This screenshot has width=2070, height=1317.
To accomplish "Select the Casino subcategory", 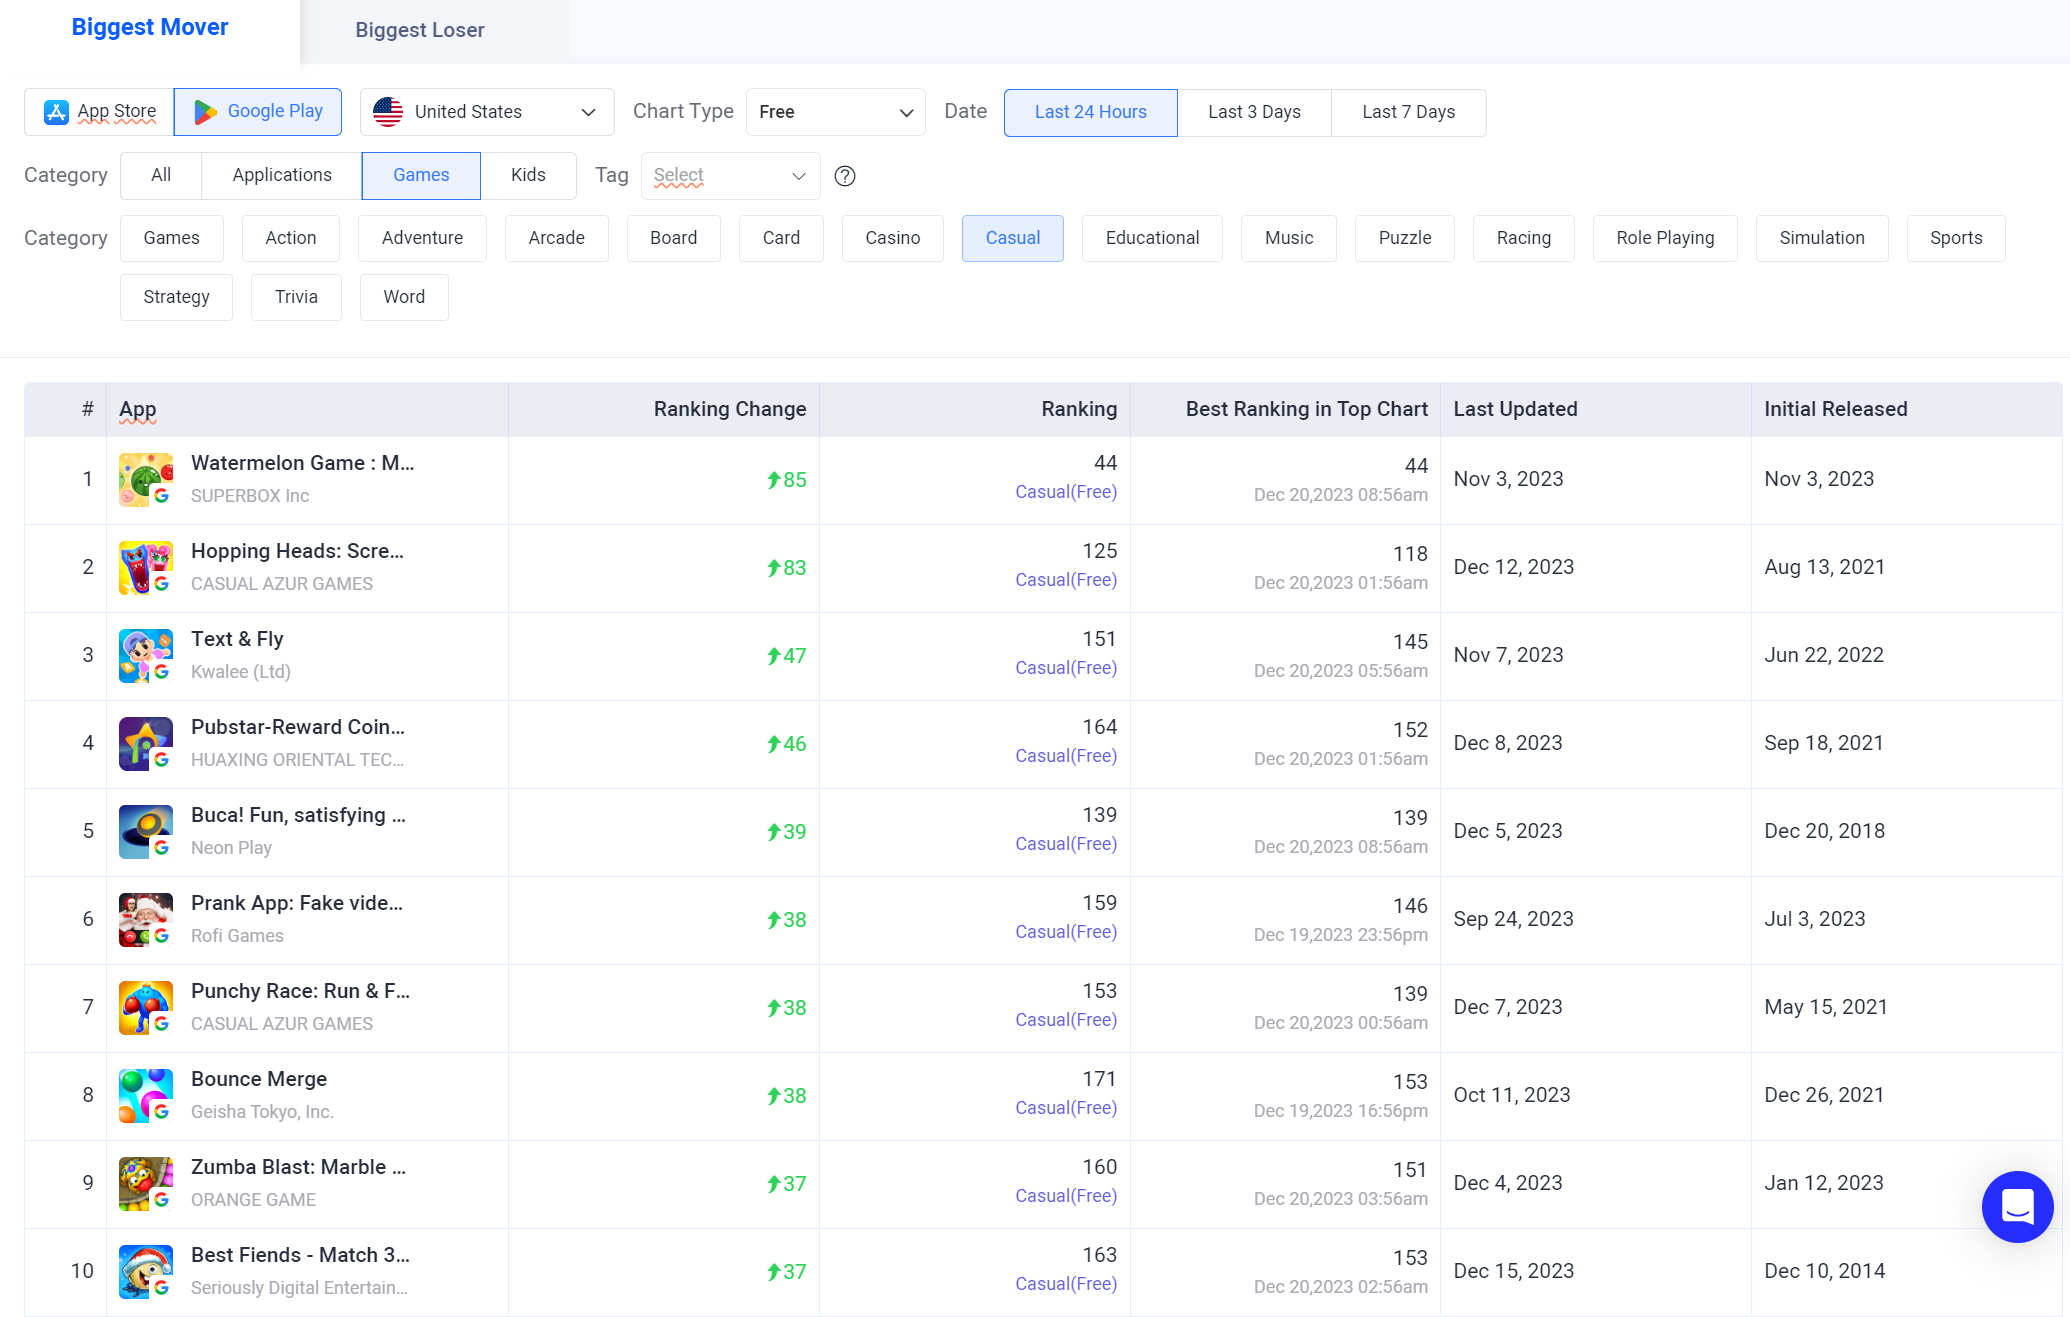I will [x=893, y=238].
